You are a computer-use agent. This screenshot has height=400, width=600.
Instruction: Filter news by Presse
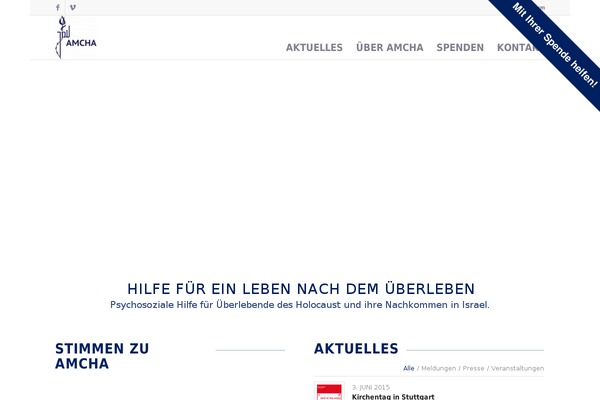[x=473, y=368]
